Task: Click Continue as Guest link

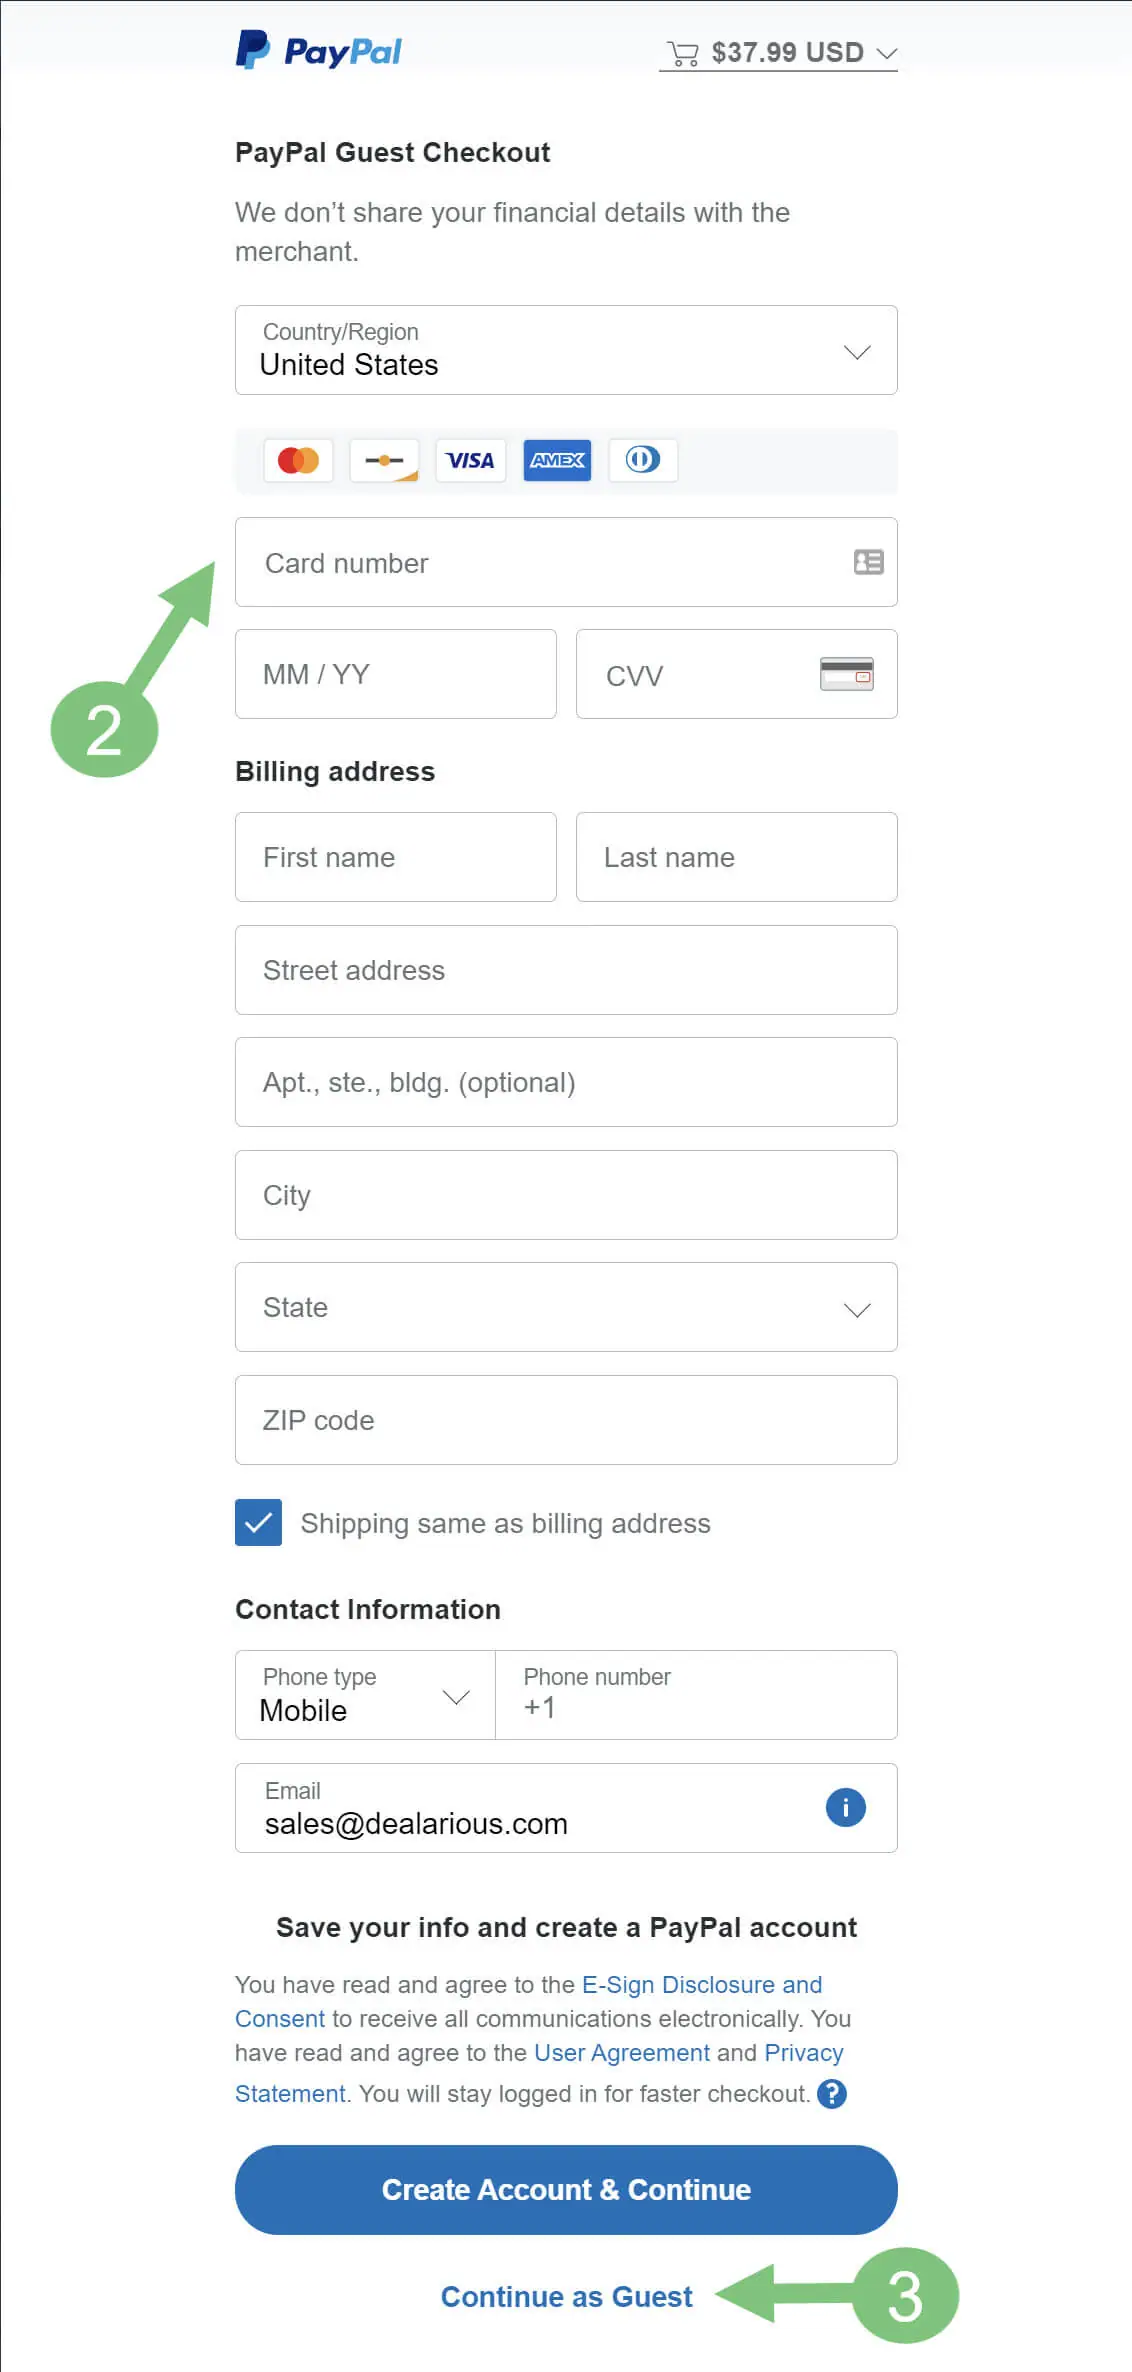Action: (x=566, y=2297)
